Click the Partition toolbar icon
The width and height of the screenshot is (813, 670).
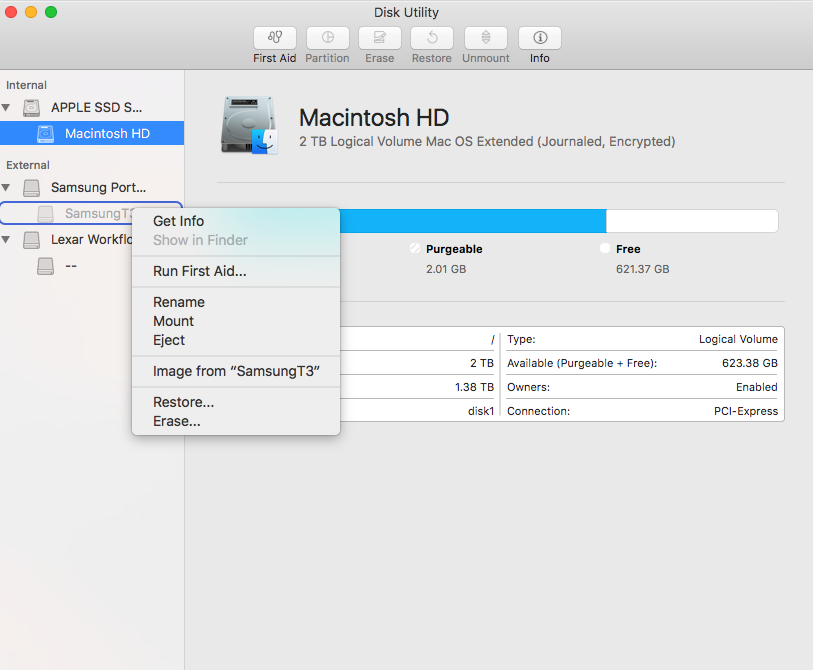(x=328, y=38)
